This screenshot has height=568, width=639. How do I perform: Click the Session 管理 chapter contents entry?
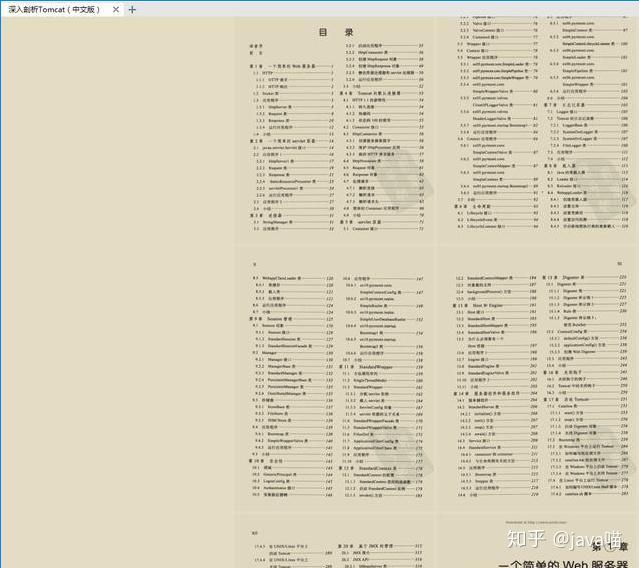pyautogui.click(x=291, y=319)
